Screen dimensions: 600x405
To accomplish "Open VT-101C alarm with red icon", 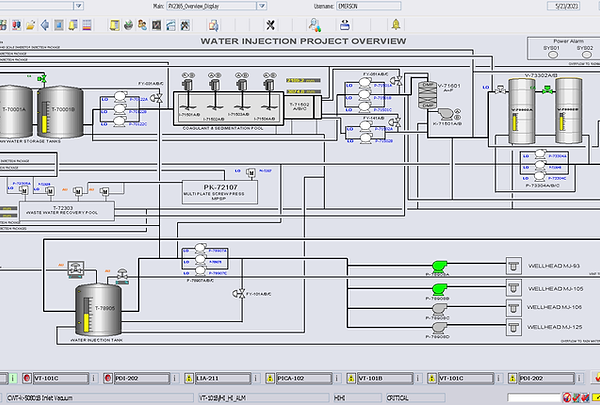I will point(61,378).
